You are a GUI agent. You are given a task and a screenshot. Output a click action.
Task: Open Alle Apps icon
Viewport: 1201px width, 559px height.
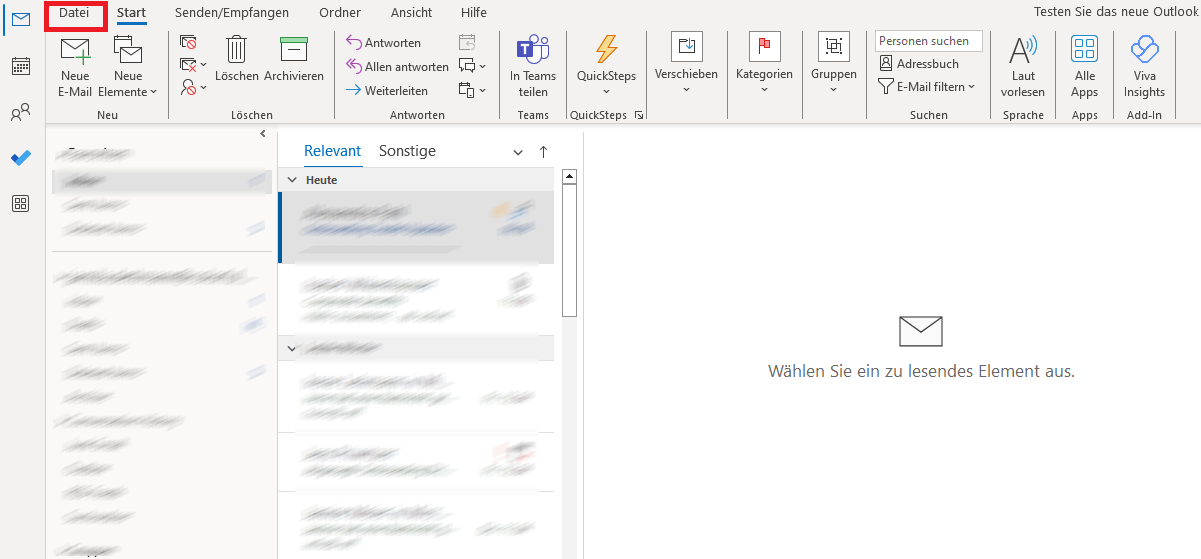pos(1084,50)
